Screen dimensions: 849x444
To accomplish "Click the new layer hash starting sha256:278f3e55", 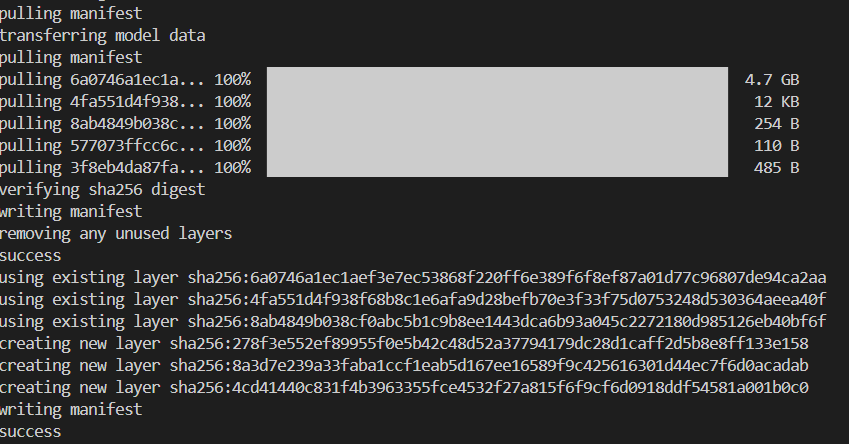I will tap(489, 343).
